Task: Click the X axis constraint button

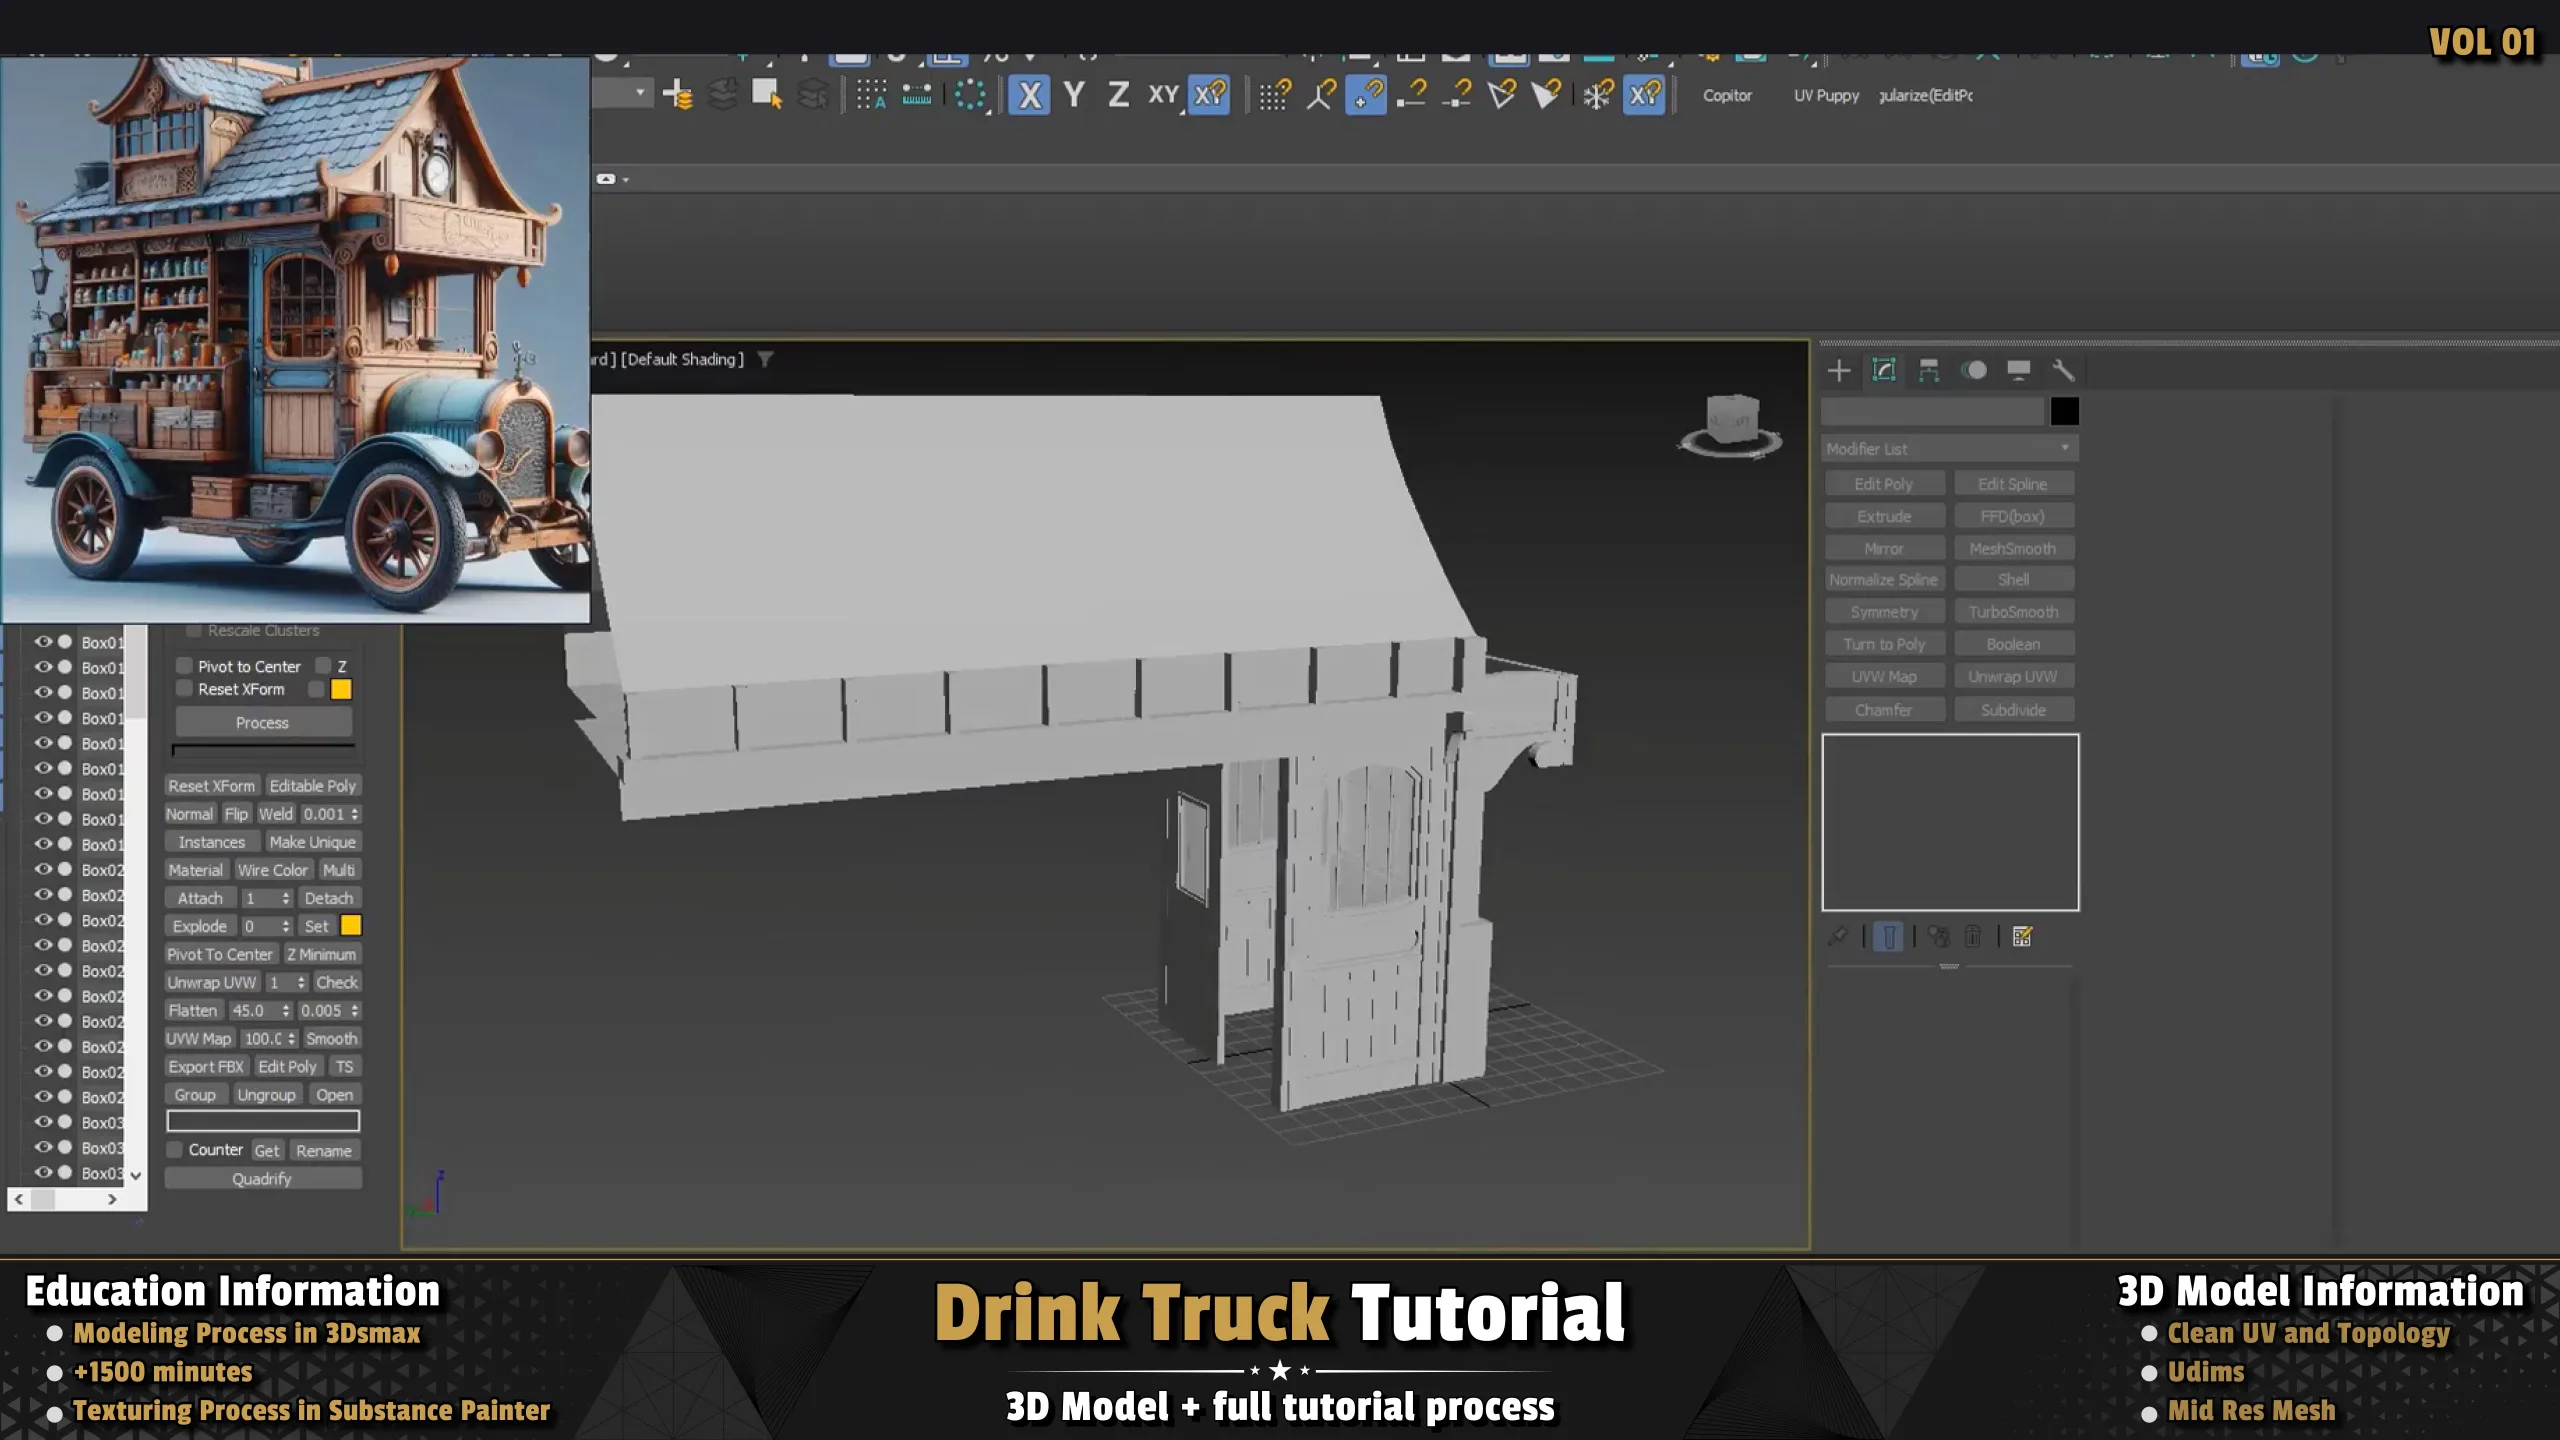Action: pos(1029,96)
